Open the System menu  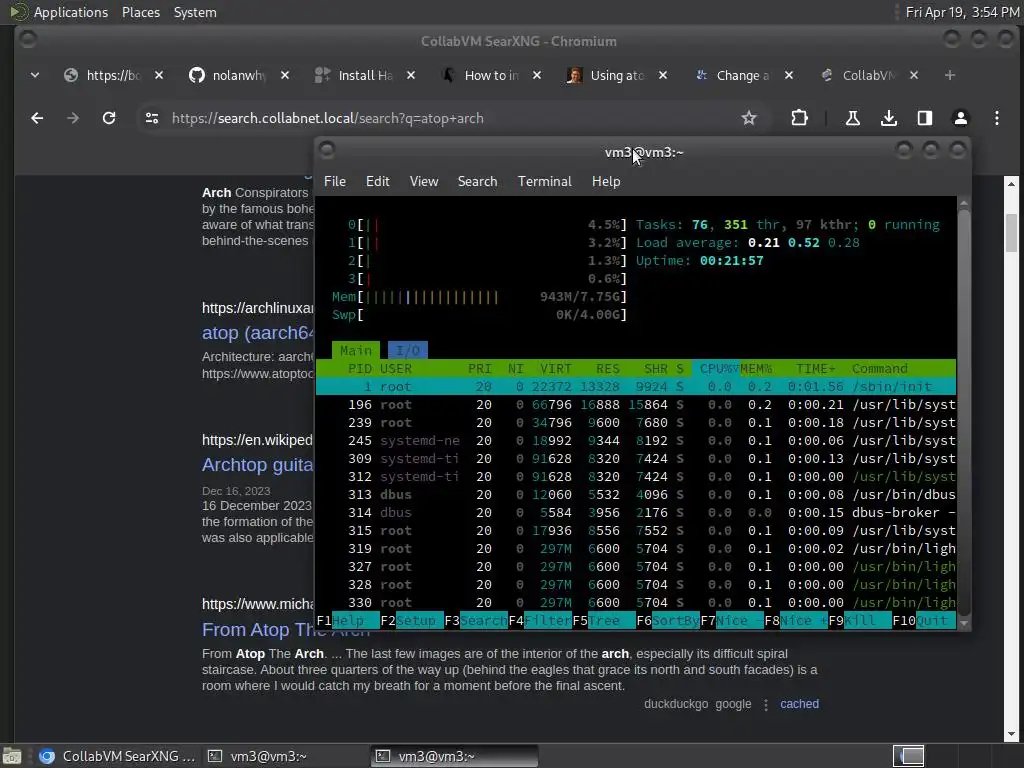195,12
